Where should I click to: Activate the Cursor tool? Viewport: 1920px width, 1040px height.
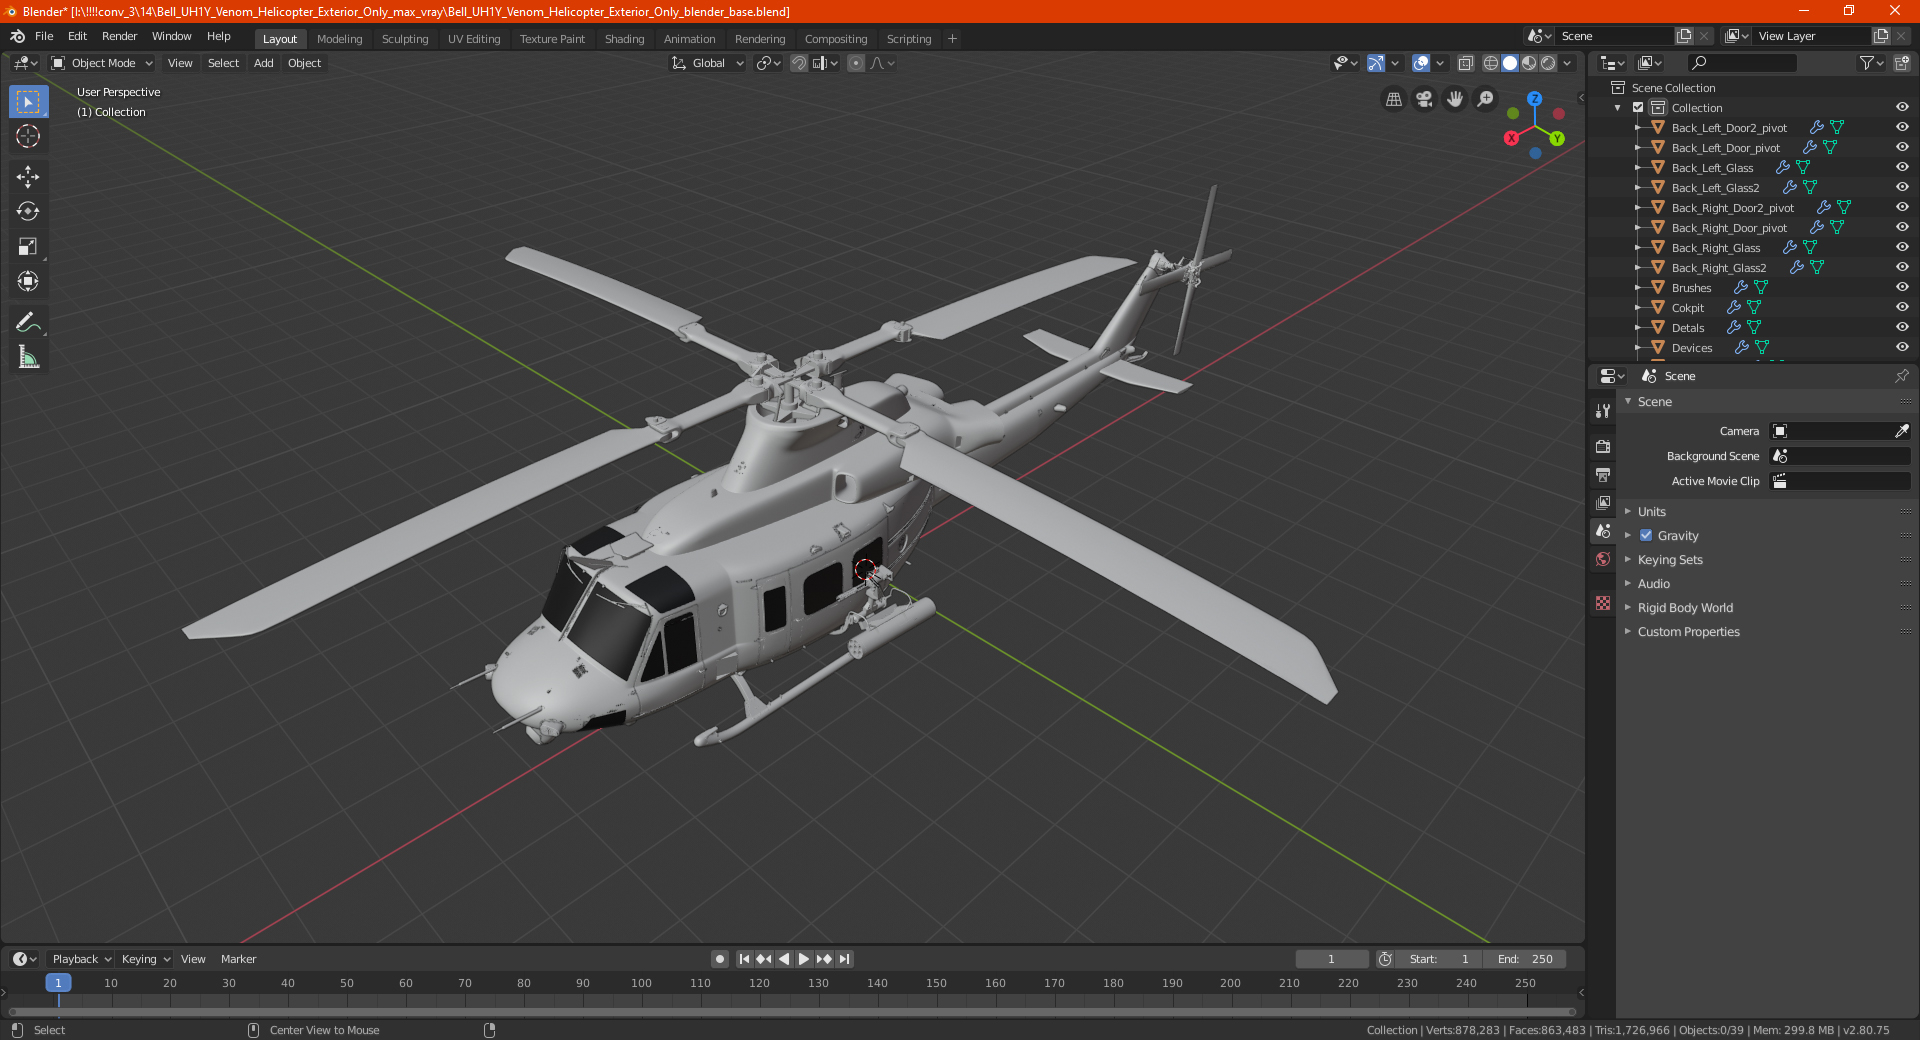coord(28,137)
